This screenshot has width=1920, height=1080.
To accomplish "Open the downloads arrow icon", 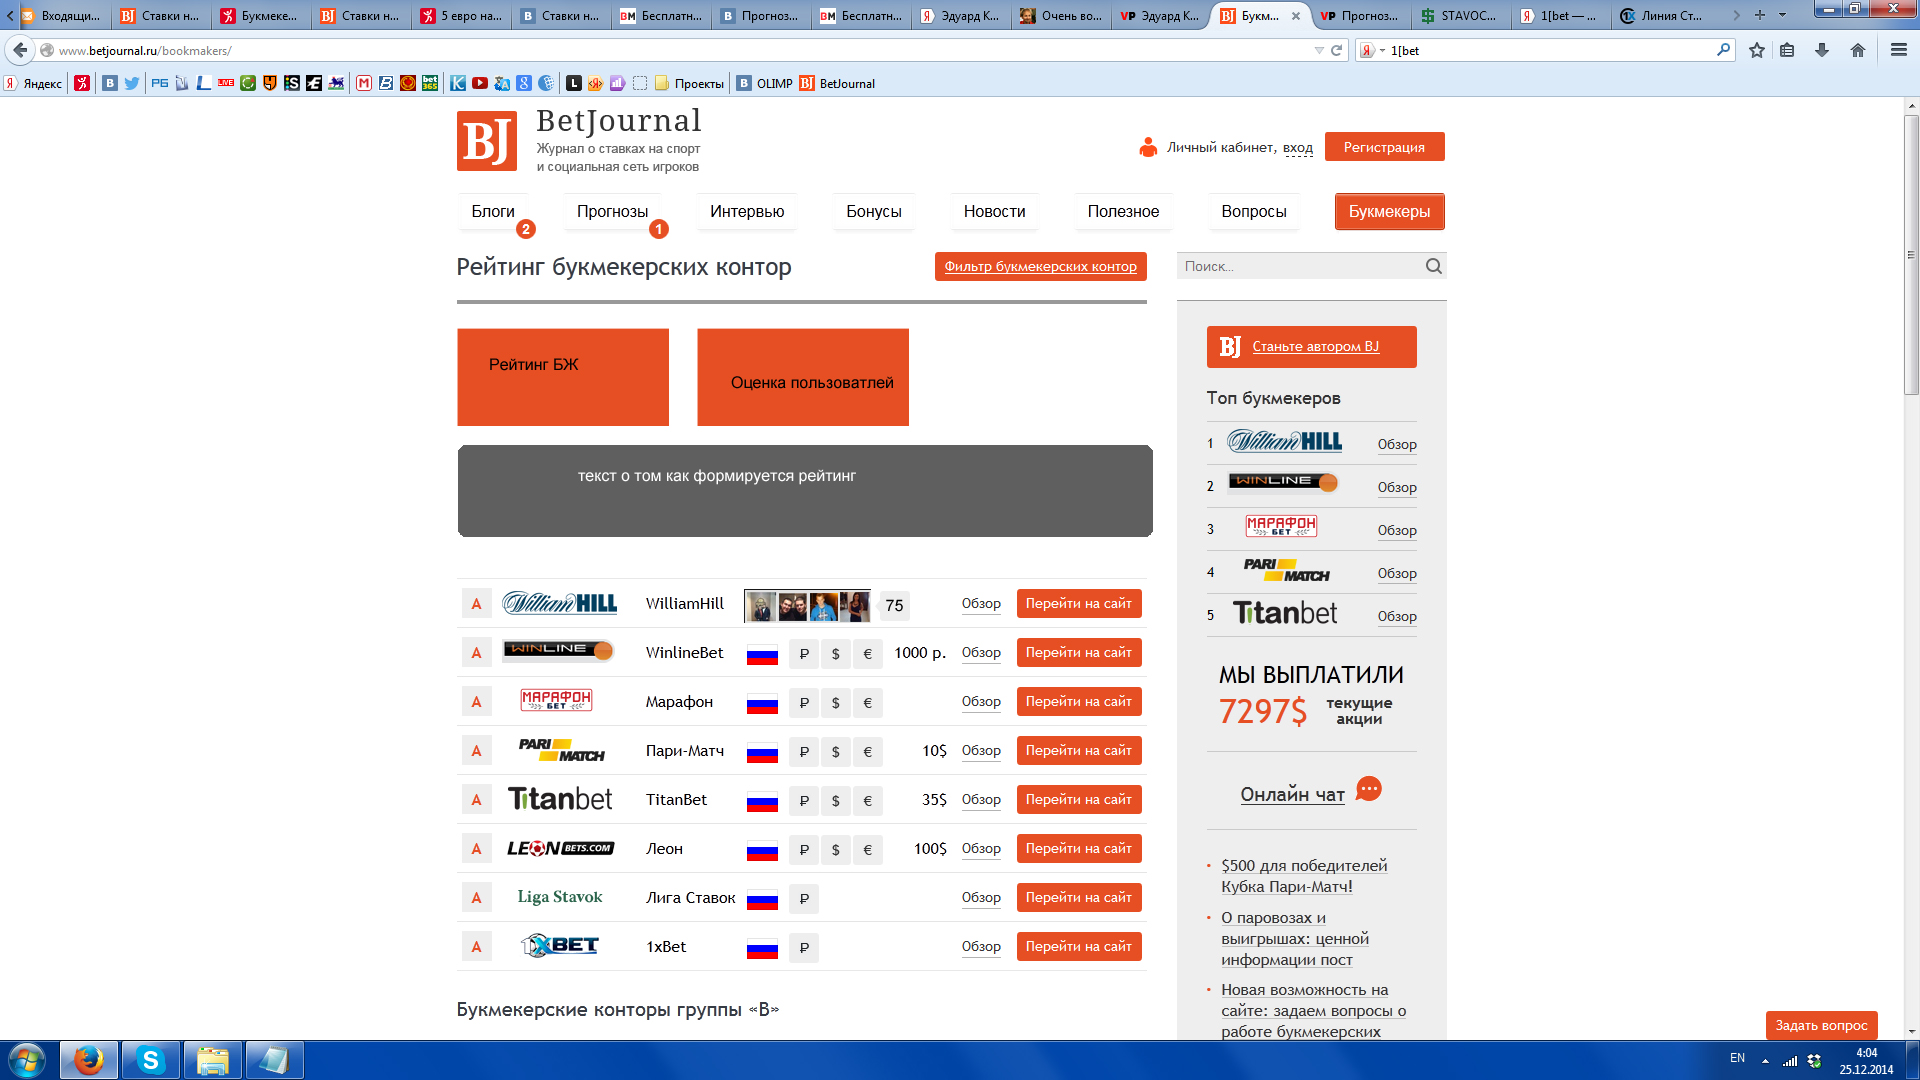I will click(x=1822, y=50).
